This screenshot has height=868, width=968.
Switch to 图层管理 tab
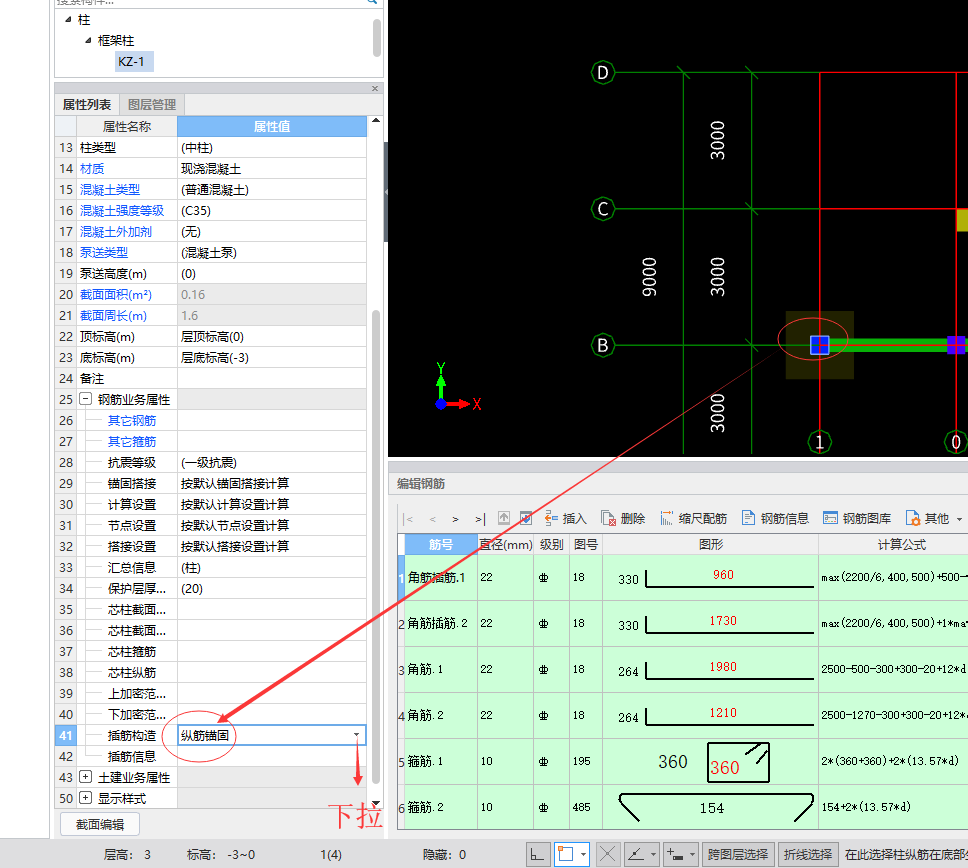pyautogui.click(x=152, y=104)
